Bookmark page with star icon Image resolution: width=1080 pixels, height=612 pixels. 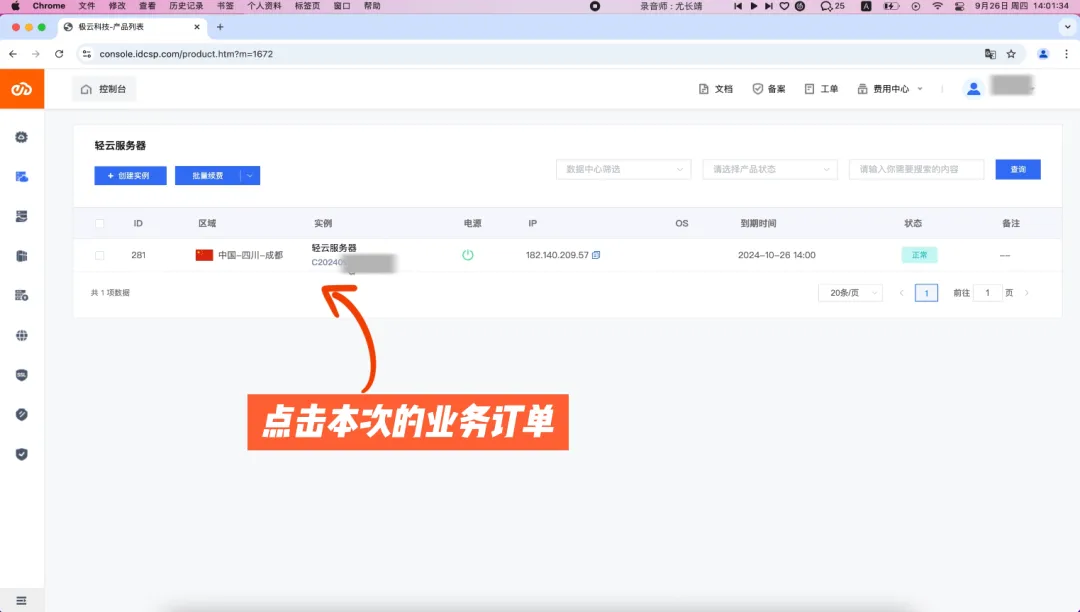1011,54
